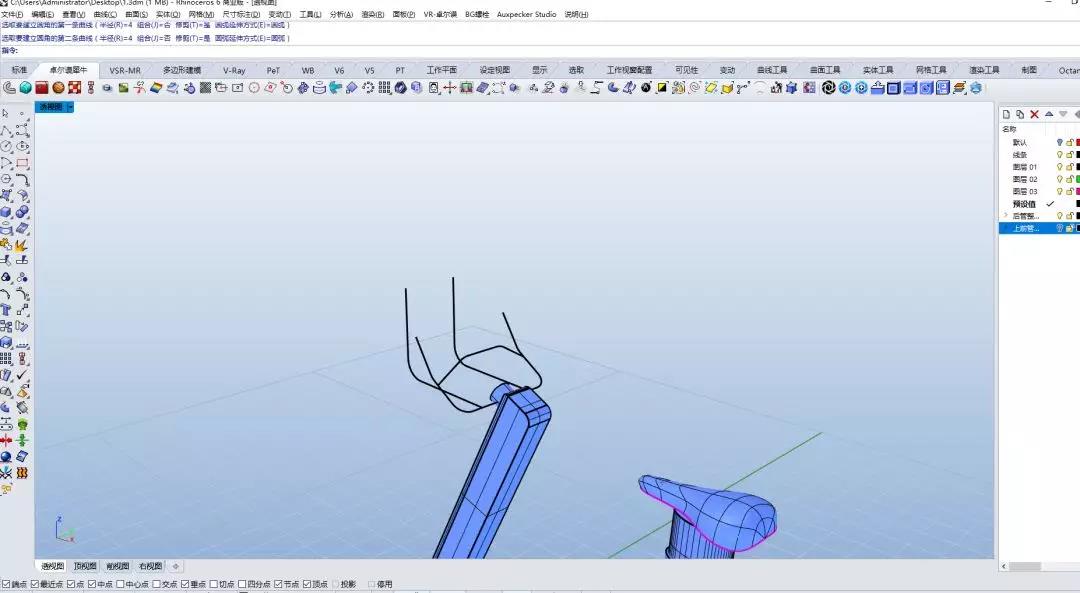Toggle 顶点 vertex osnap checkbox
Screen dimensions: 1080x593
(307, 584)
